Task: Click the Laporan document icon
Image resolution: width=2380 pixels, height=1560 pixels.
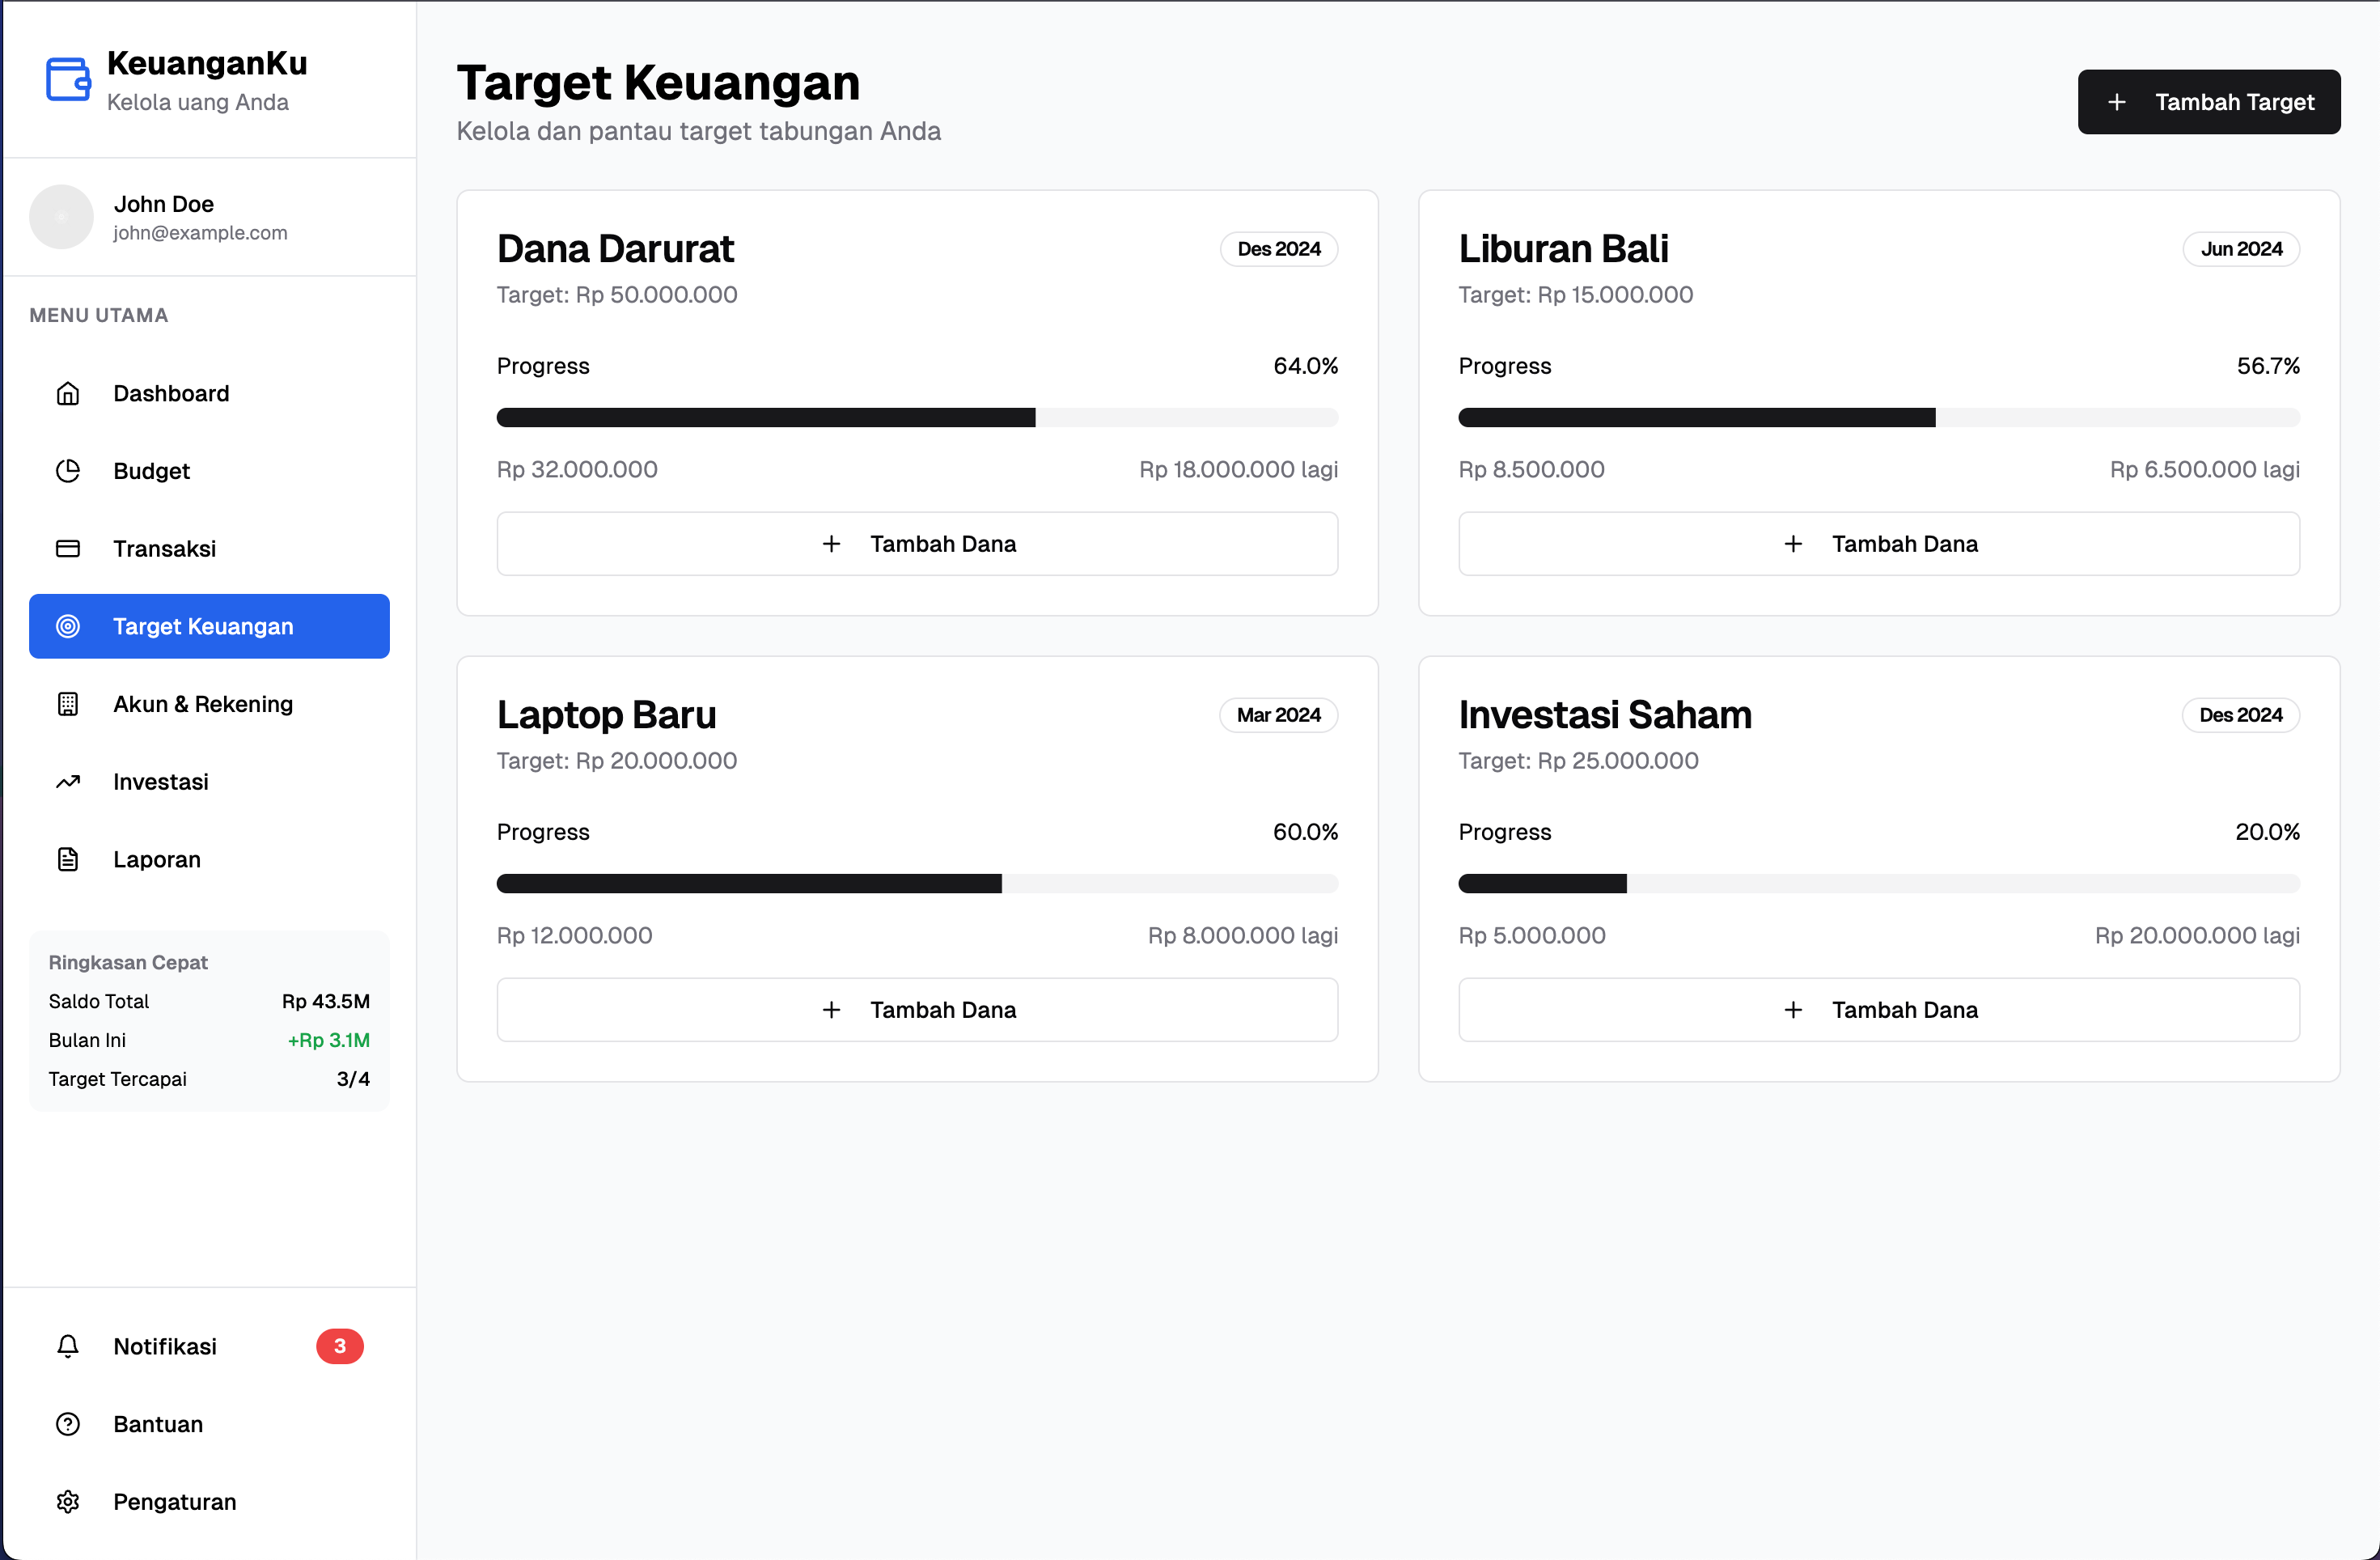Action: 68,859
